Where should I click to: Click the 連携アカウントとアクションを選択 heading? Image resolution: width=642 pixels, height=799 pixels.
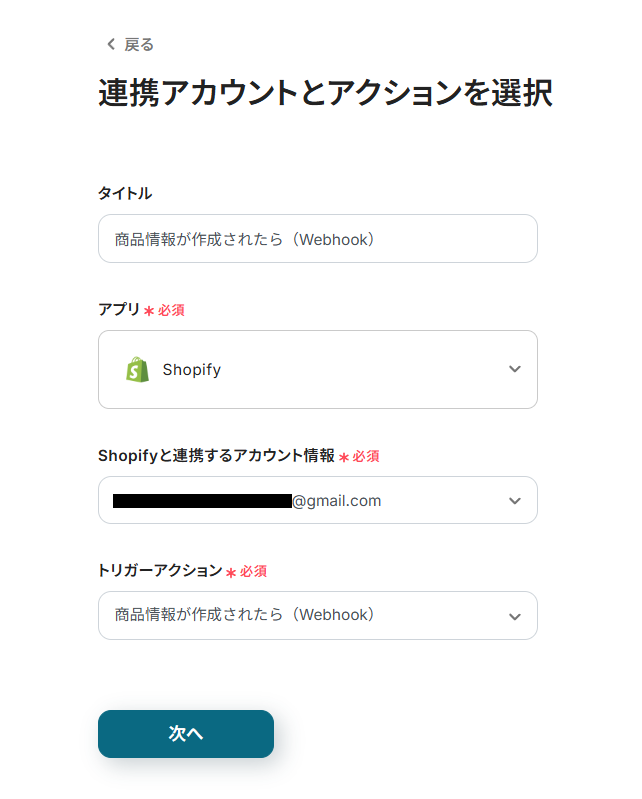click(x=325, y=94)
